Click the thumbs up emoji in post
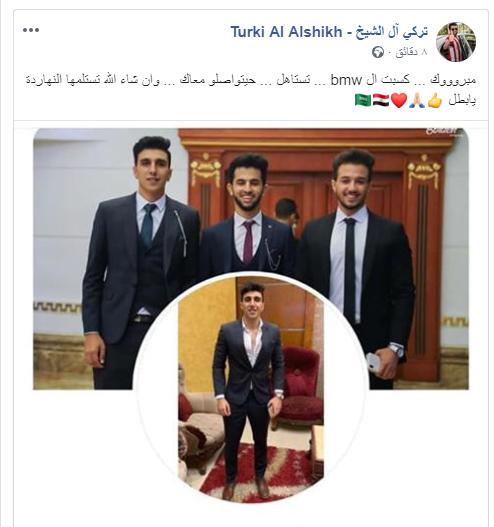Viewport: 494px width, 527px height. [x=435, y=100]
